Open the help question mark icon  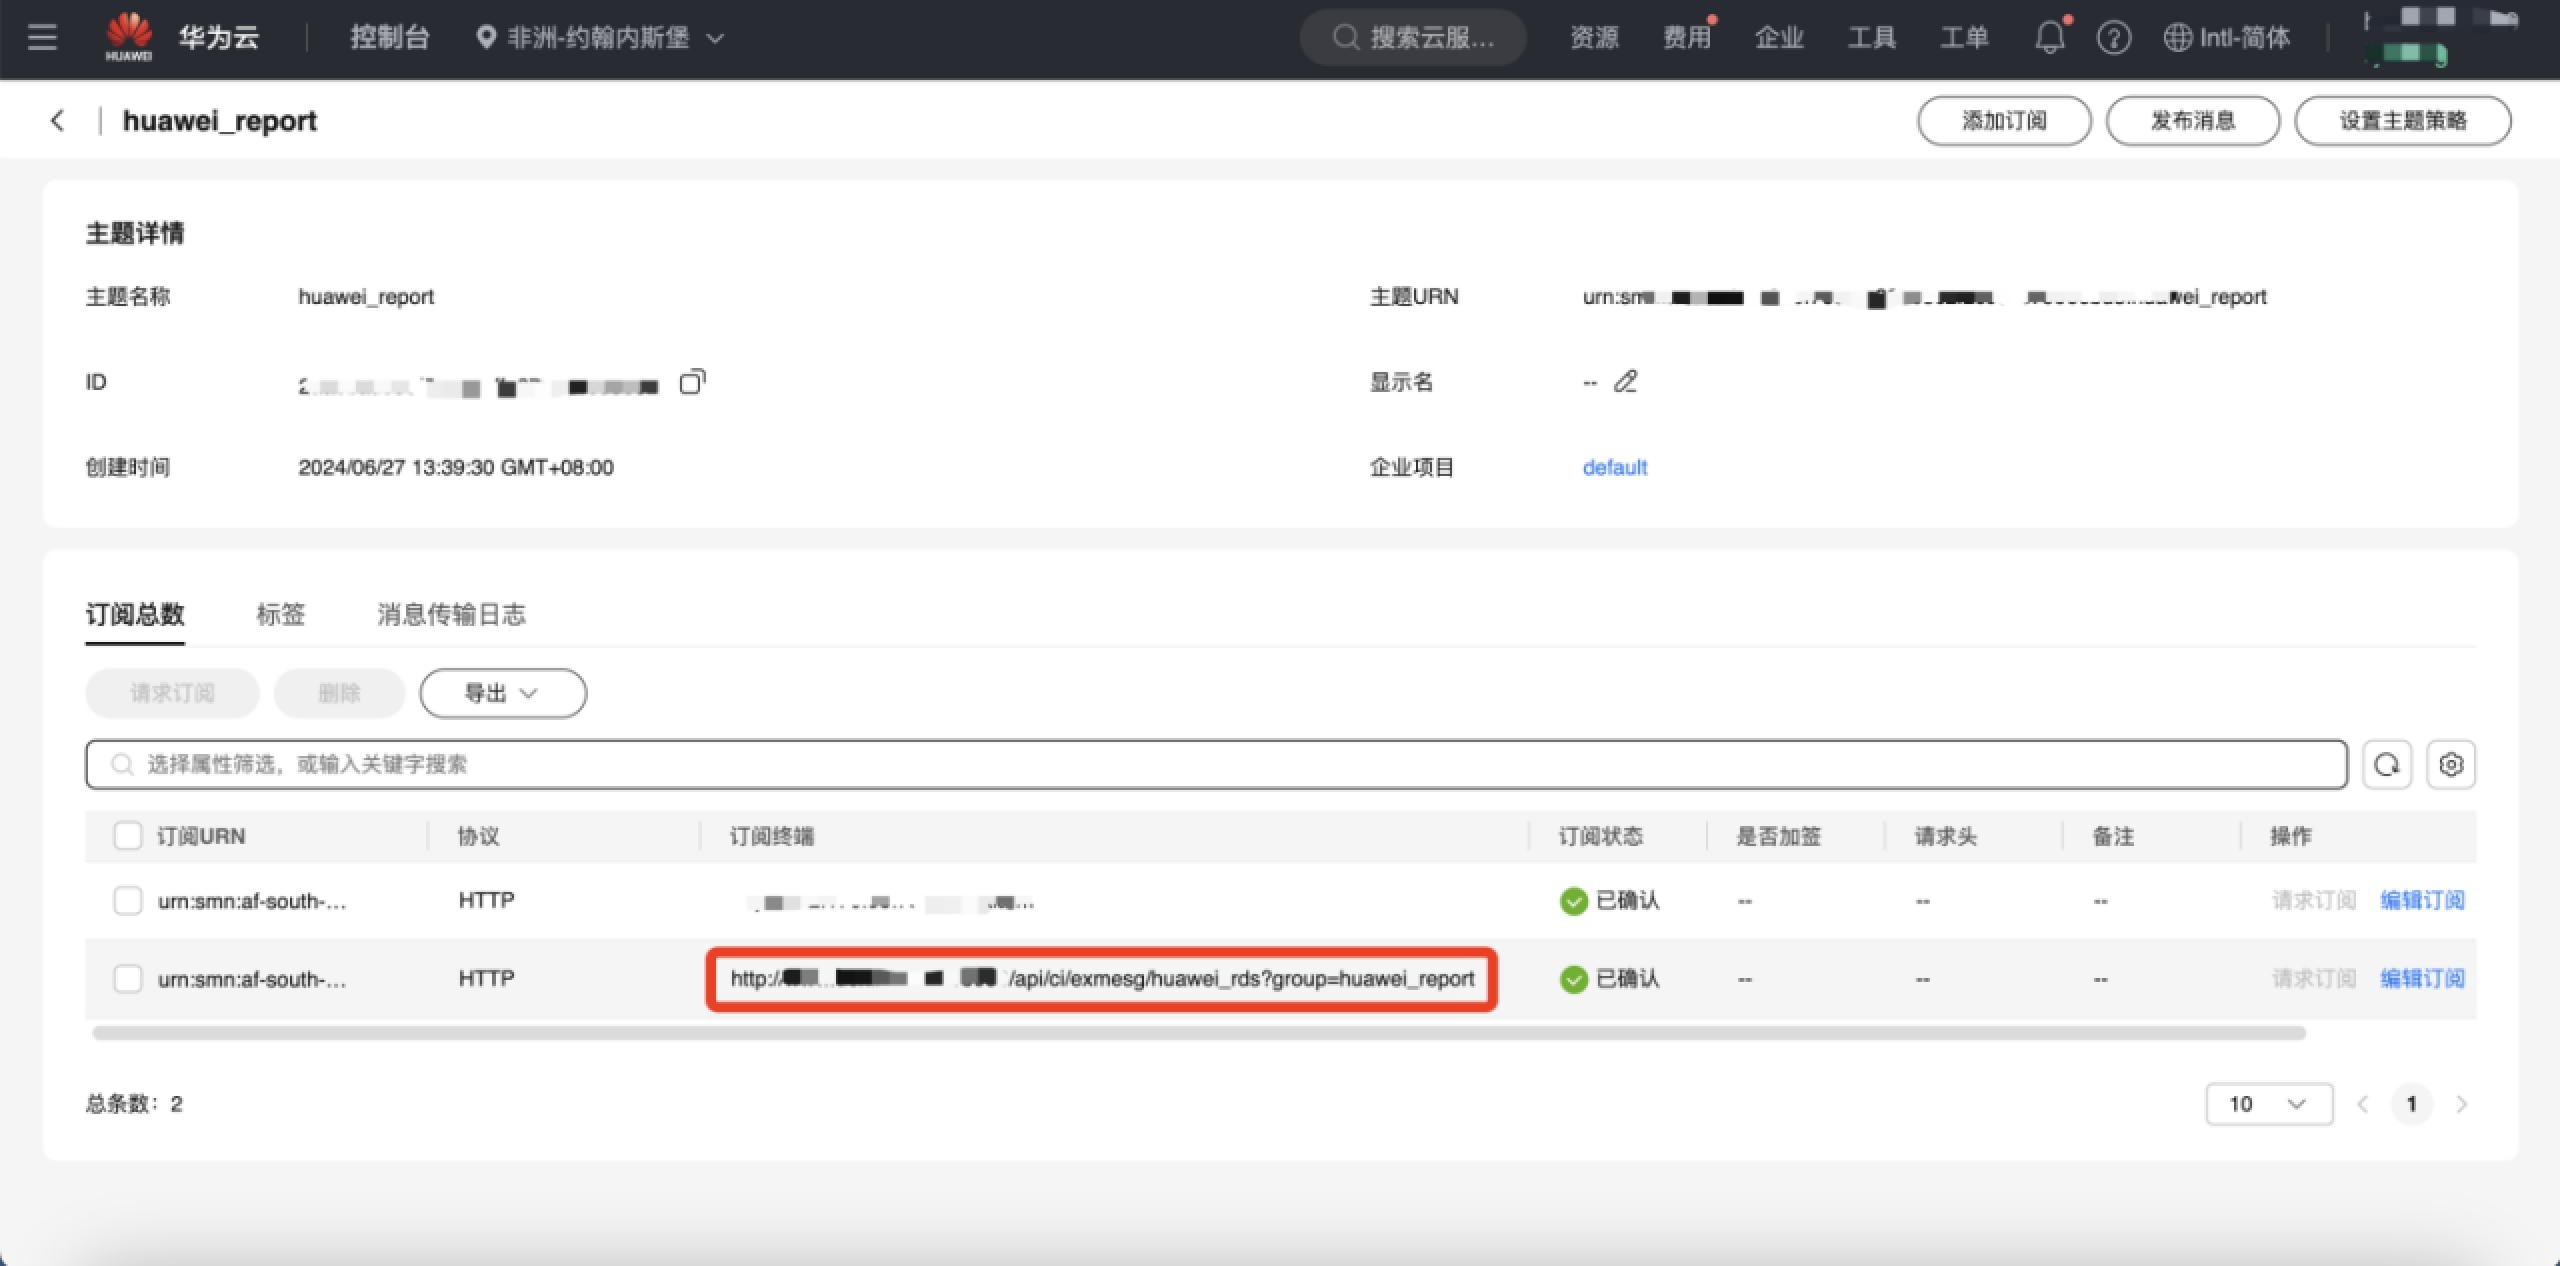click(2113, 38)
